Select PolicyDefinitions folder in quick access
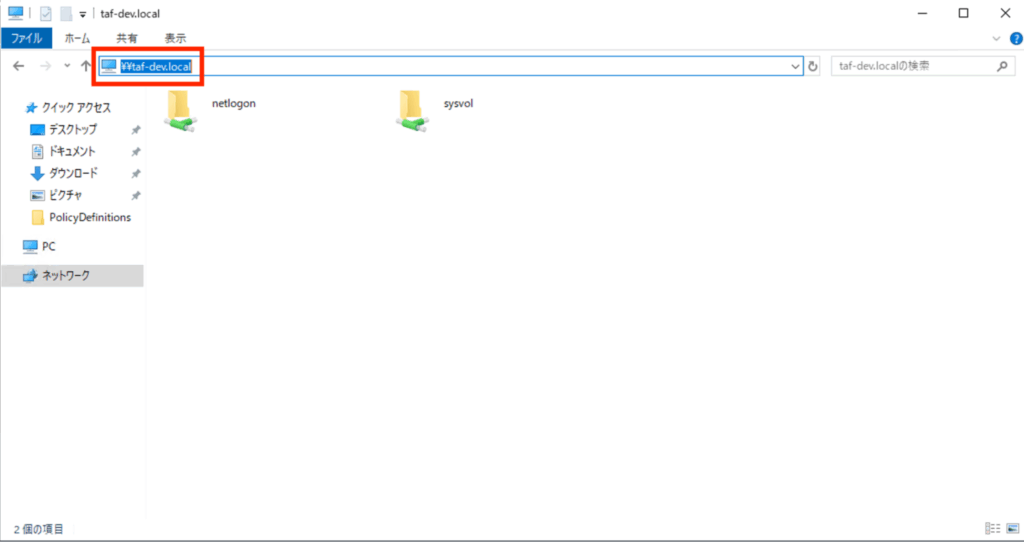The height and width of the screenshot is (542, 1024). [89, 217]
